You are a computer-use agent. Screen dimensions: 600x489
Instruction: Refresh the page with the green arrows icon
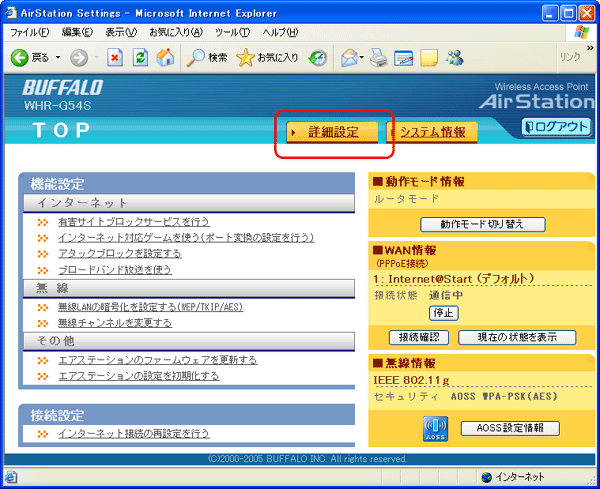(140, 58)
